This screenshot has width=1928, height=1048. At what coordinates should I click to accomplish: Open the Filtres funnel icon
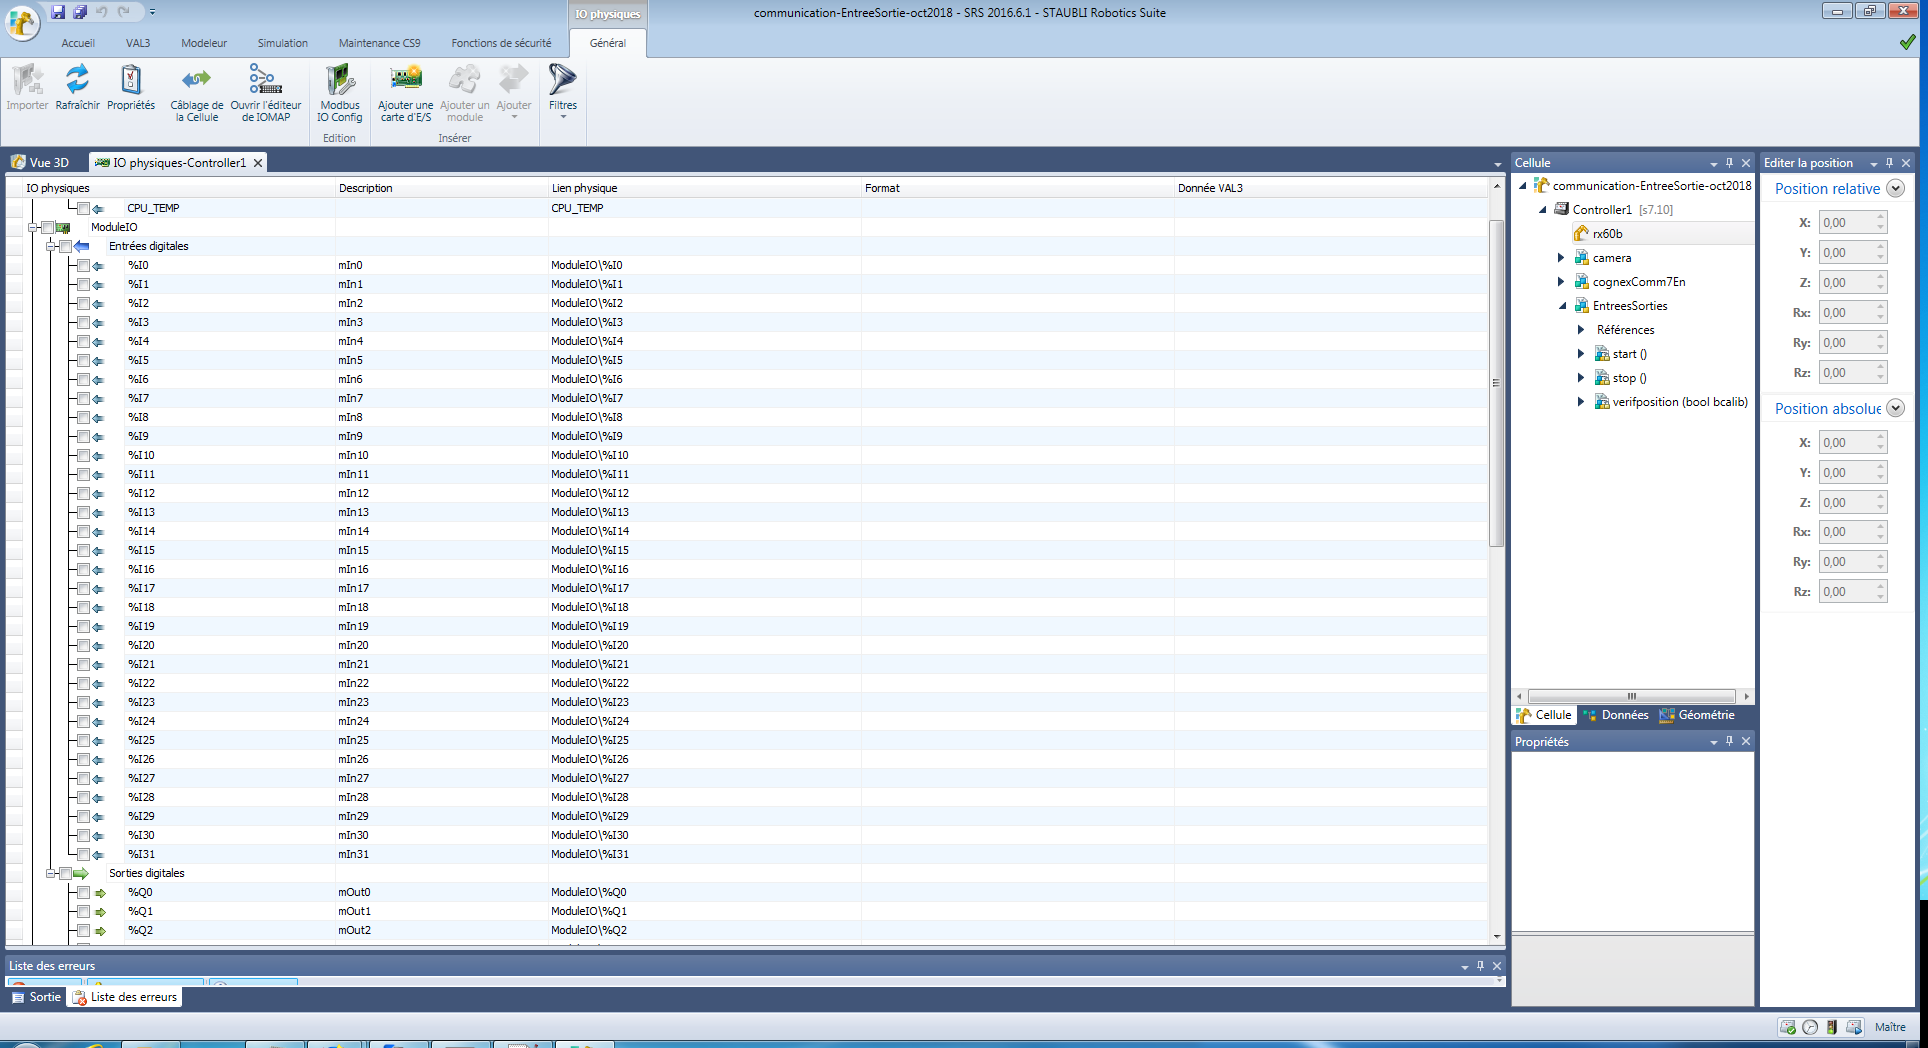click(x=562, y=80)
